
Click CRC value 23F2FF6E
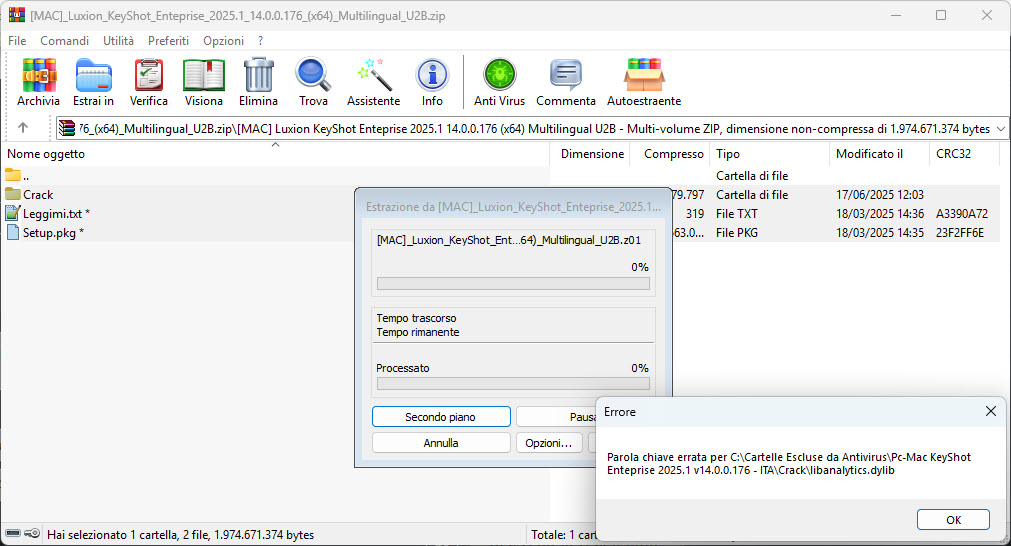point(959,232)
